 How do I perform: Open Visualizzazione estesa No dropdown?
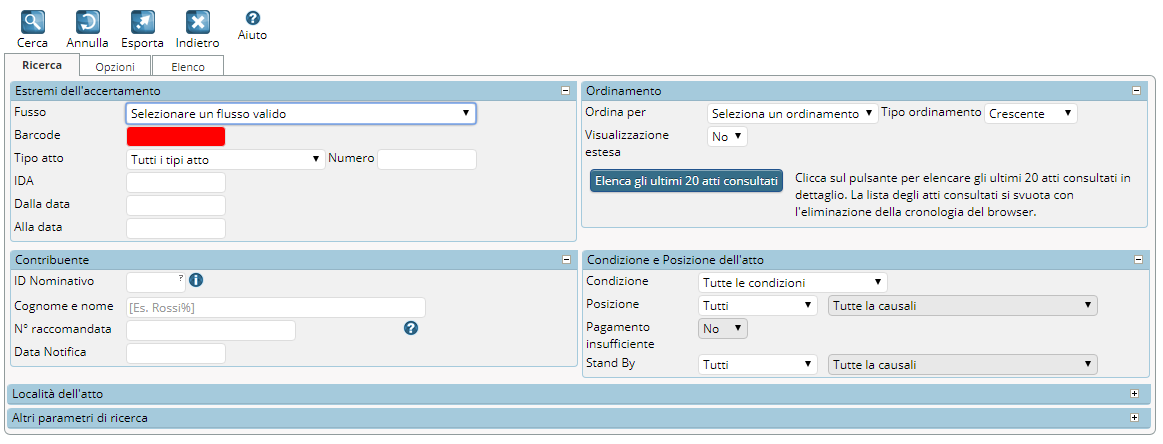click(726, 136)
